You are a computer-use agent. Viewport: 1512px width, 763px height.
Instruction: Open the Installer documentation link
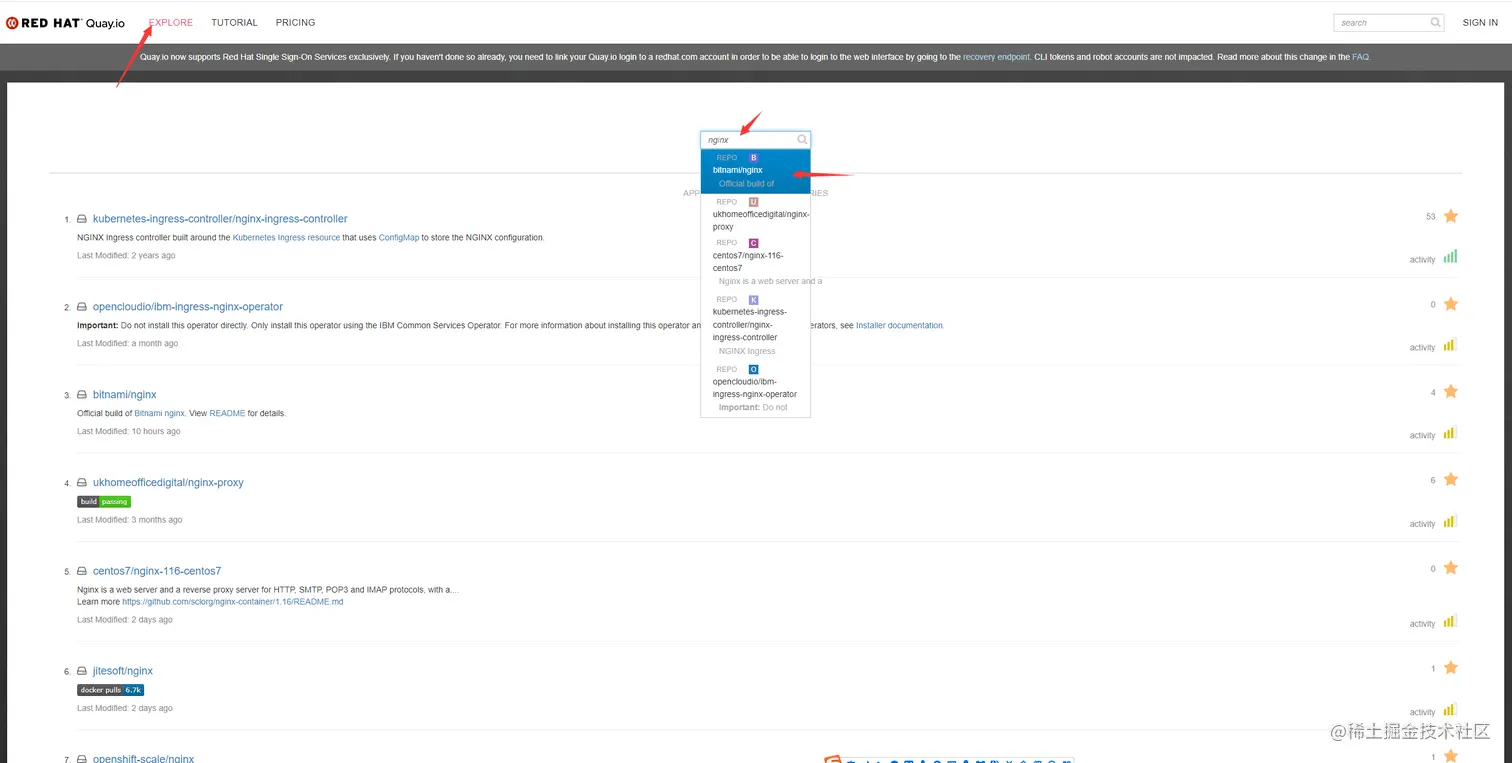point(899,326)
